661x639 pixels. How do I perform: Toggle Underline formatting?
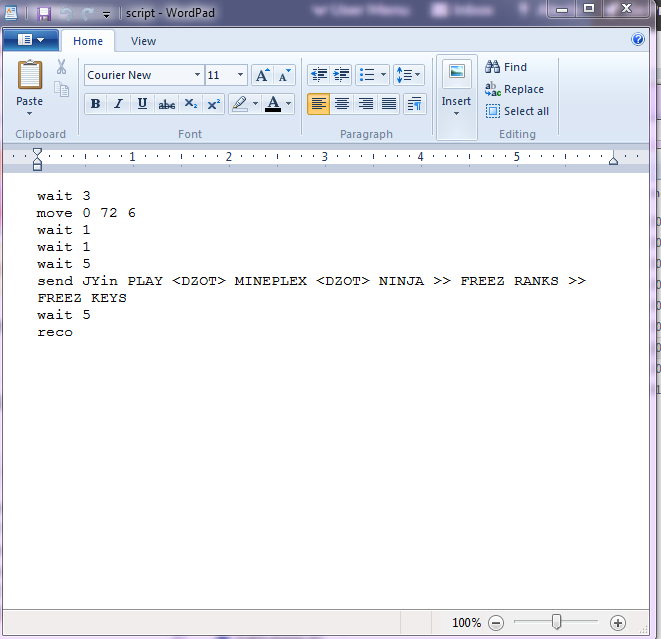coord(142,104)
